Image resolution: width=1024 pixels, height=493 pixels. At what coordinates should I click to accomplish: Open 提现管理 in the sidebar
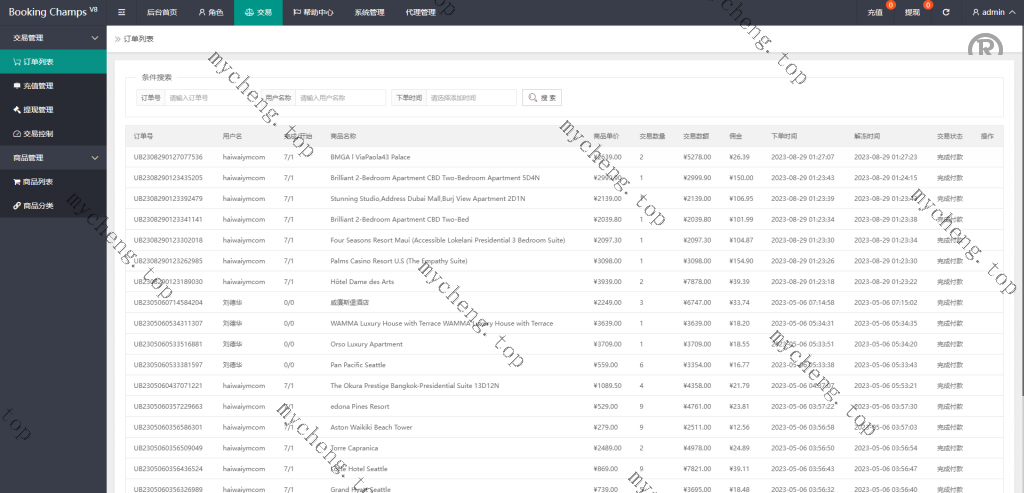pos(38,109)
